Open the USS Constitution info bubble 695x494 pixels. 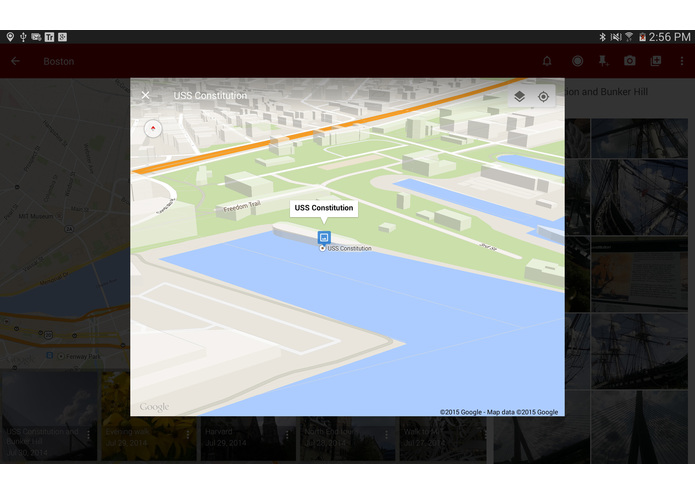pos(324,208)
